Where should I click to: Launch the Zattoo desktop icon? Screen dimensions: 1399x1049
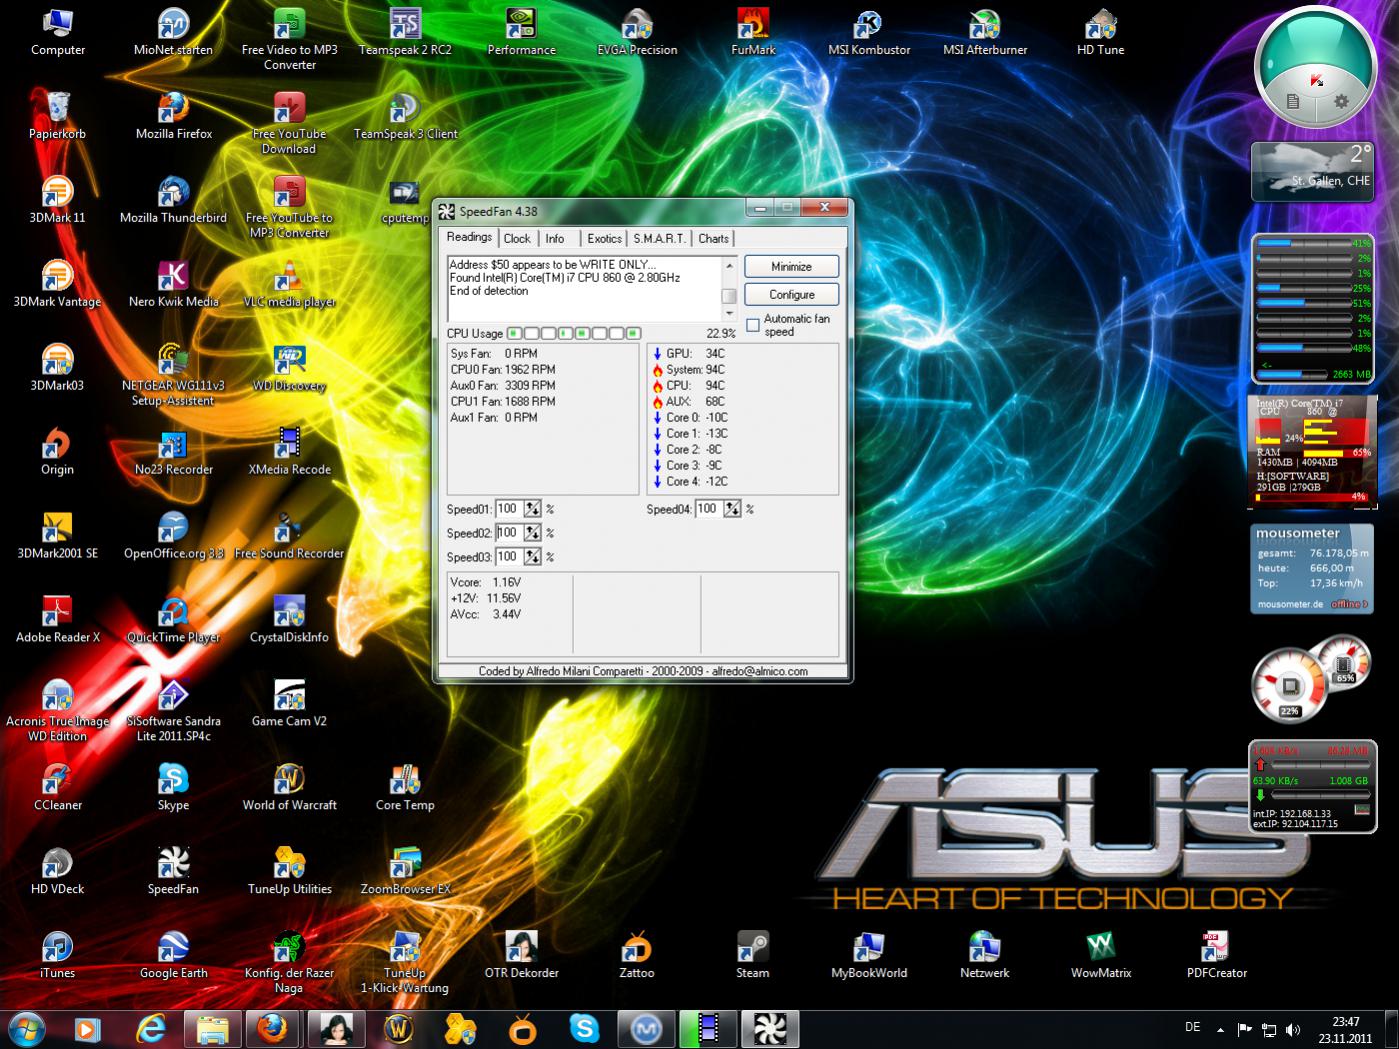click(637, 954)
